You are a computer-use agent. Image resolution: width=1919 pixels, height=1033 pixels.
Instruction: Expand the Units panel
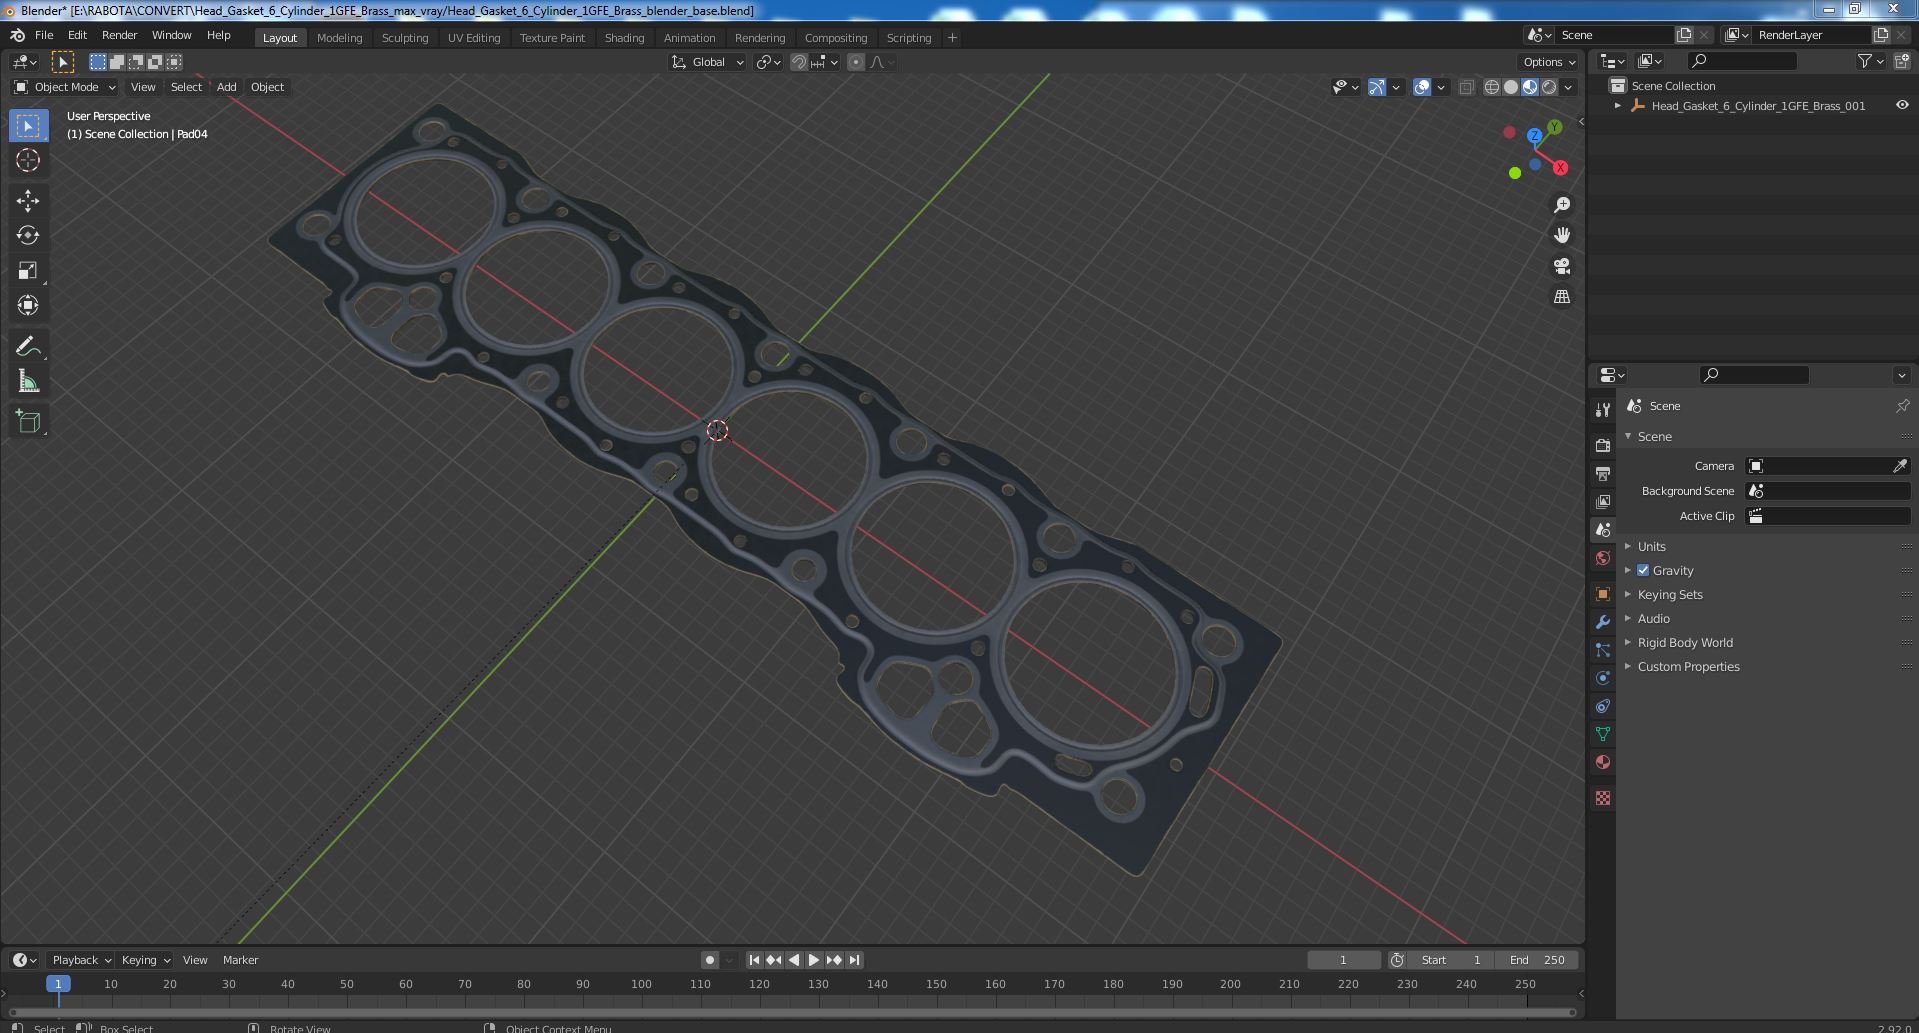point(1651,546)
